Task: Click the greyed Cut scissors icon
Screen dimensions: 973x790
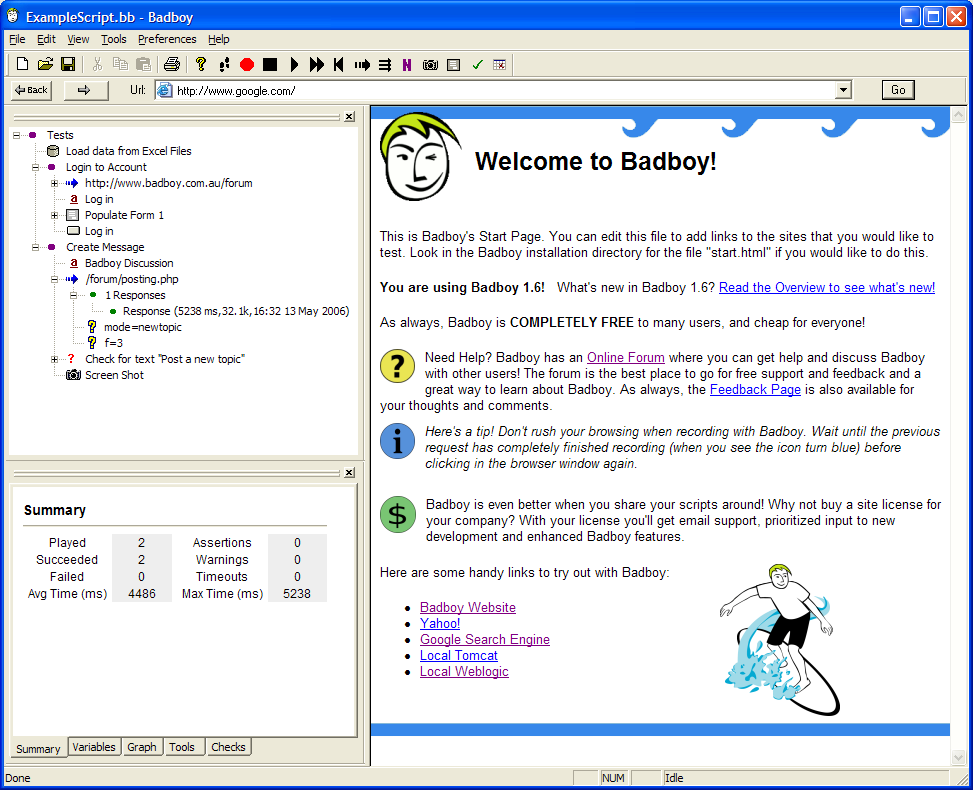Action: pos(97,64)
